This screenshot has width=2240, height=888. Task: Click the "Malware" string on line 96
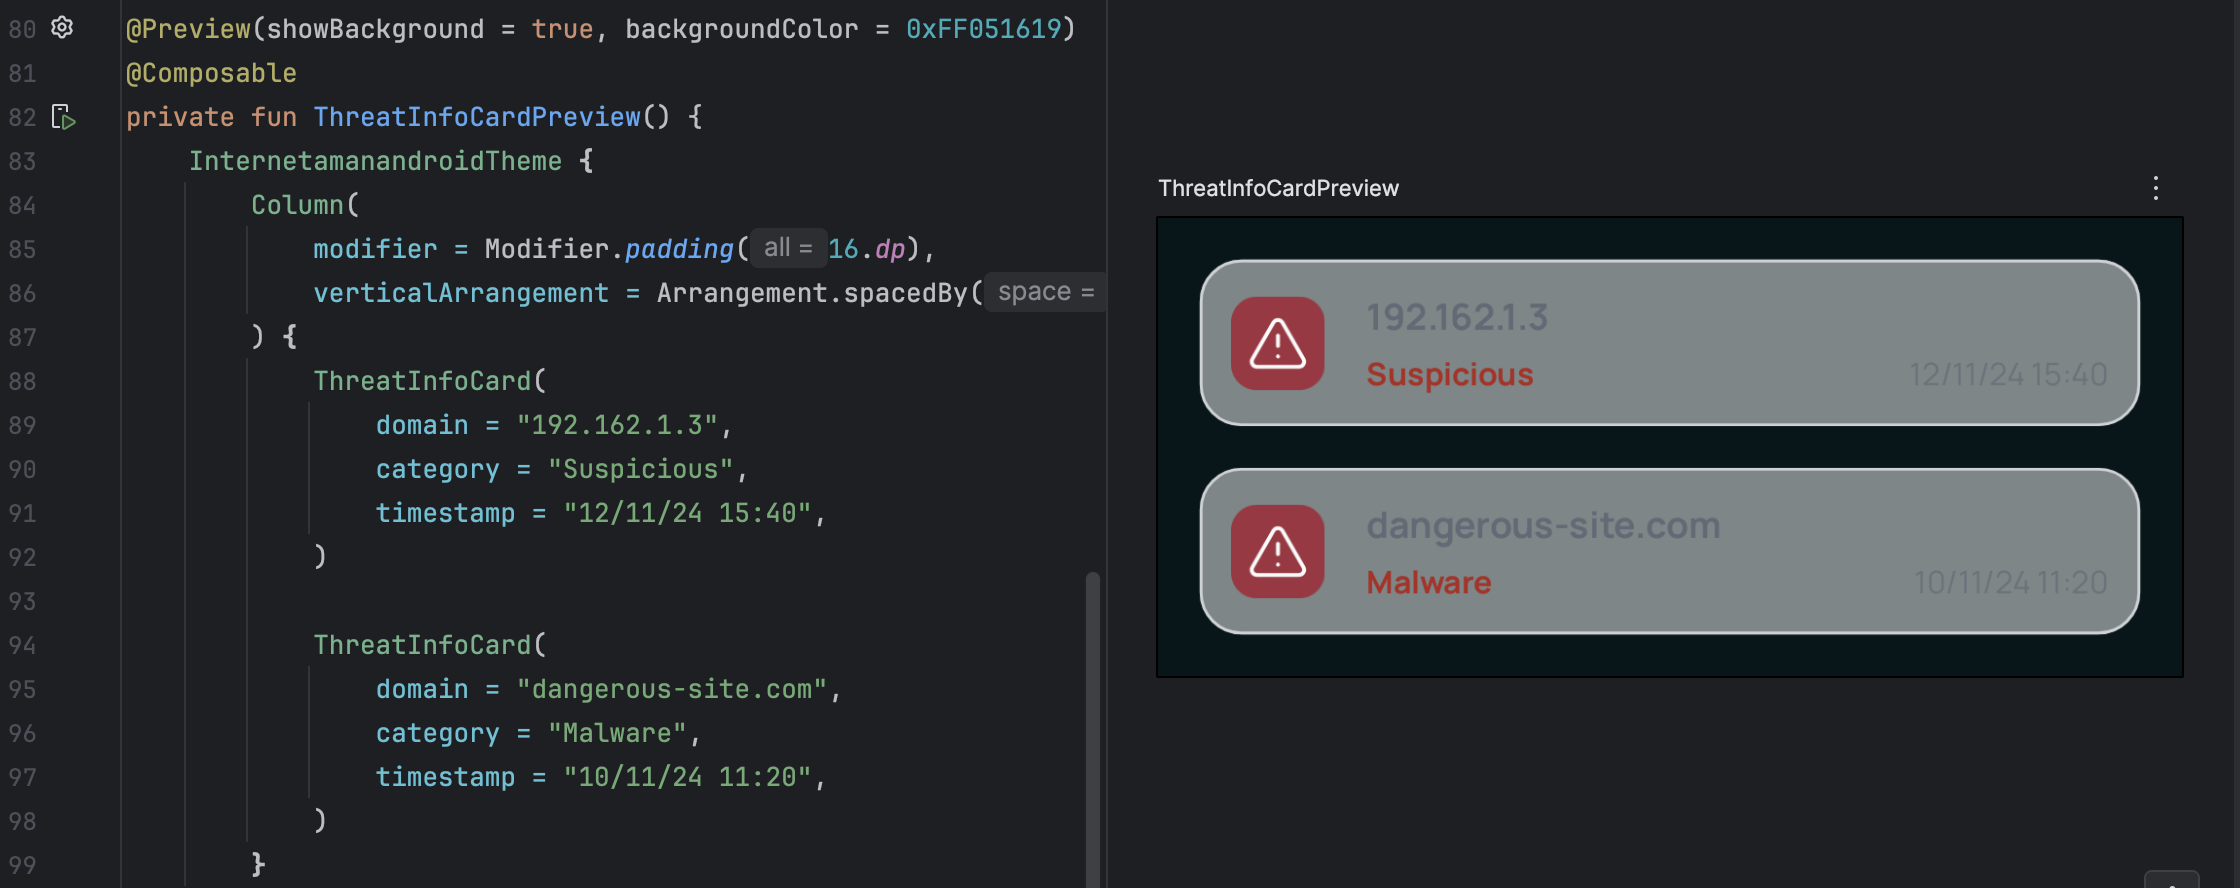click(617, 733)
